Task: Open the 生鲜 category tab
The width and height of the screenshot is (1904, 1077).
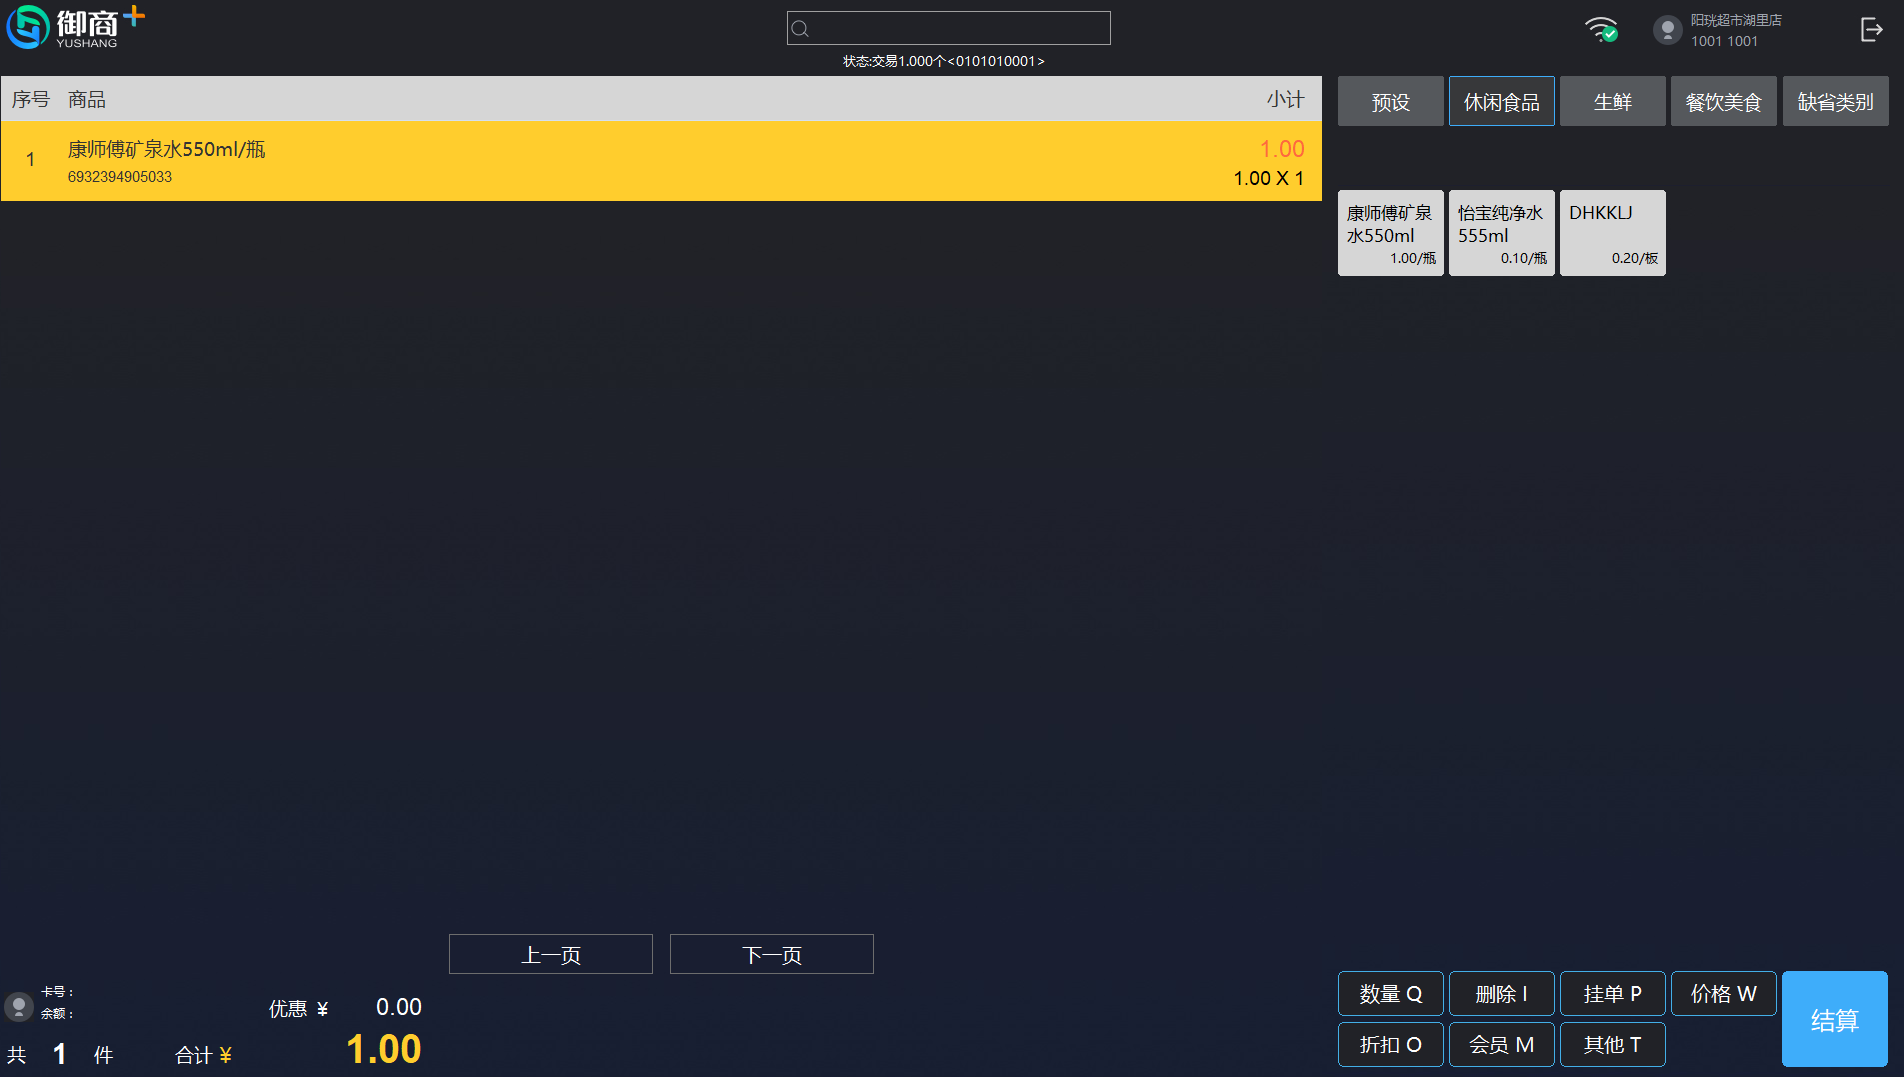Action: click(x=1612, y=102)
